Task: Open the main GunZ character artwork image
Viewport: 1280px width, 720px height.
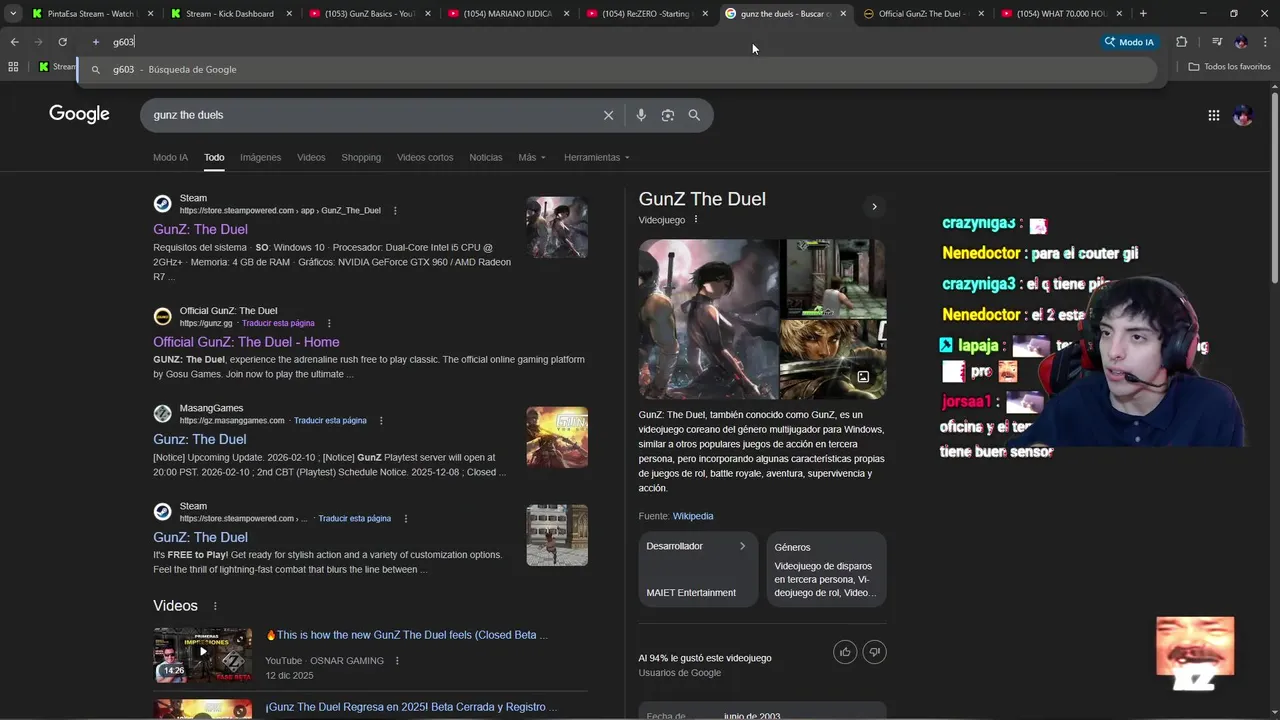Action: point(709,319)
